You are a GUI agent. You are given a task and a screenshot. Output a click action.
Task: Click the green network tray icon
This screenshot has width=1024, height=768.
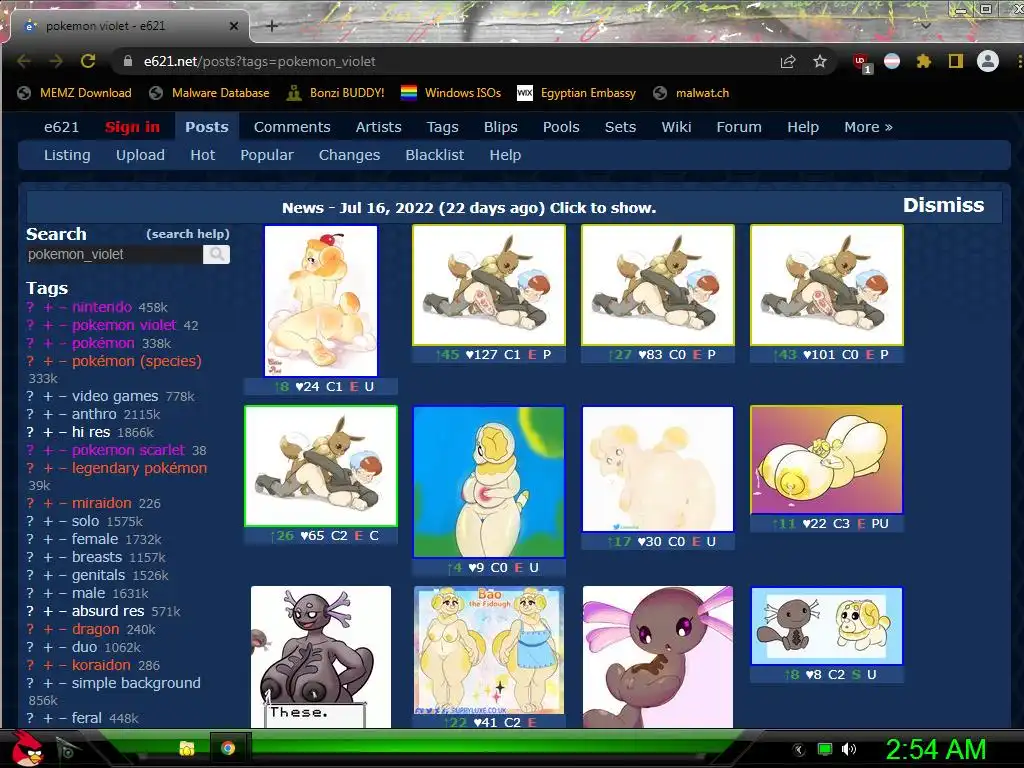[x=825, y=749]
